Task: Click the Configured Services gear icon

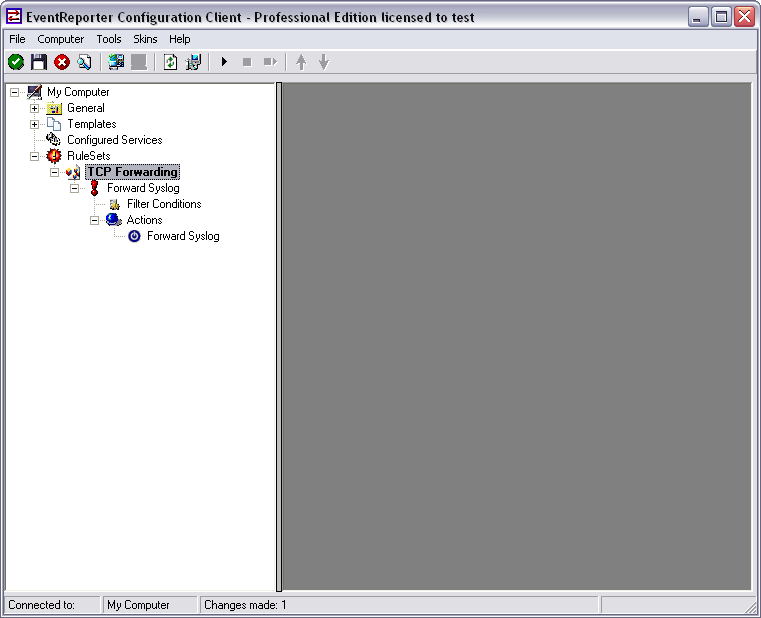Action: pyautogui.click(x=53, y=140)
